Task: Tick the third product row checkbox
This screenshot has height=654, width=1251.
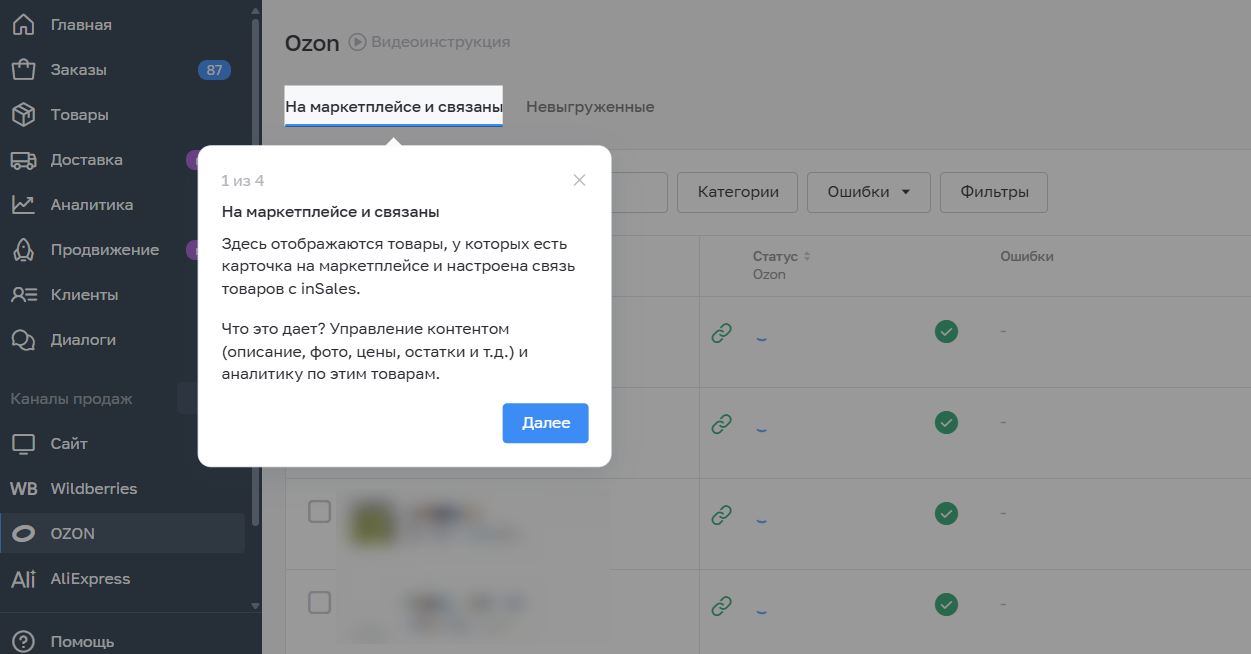Action: click(x=319, y=511)
